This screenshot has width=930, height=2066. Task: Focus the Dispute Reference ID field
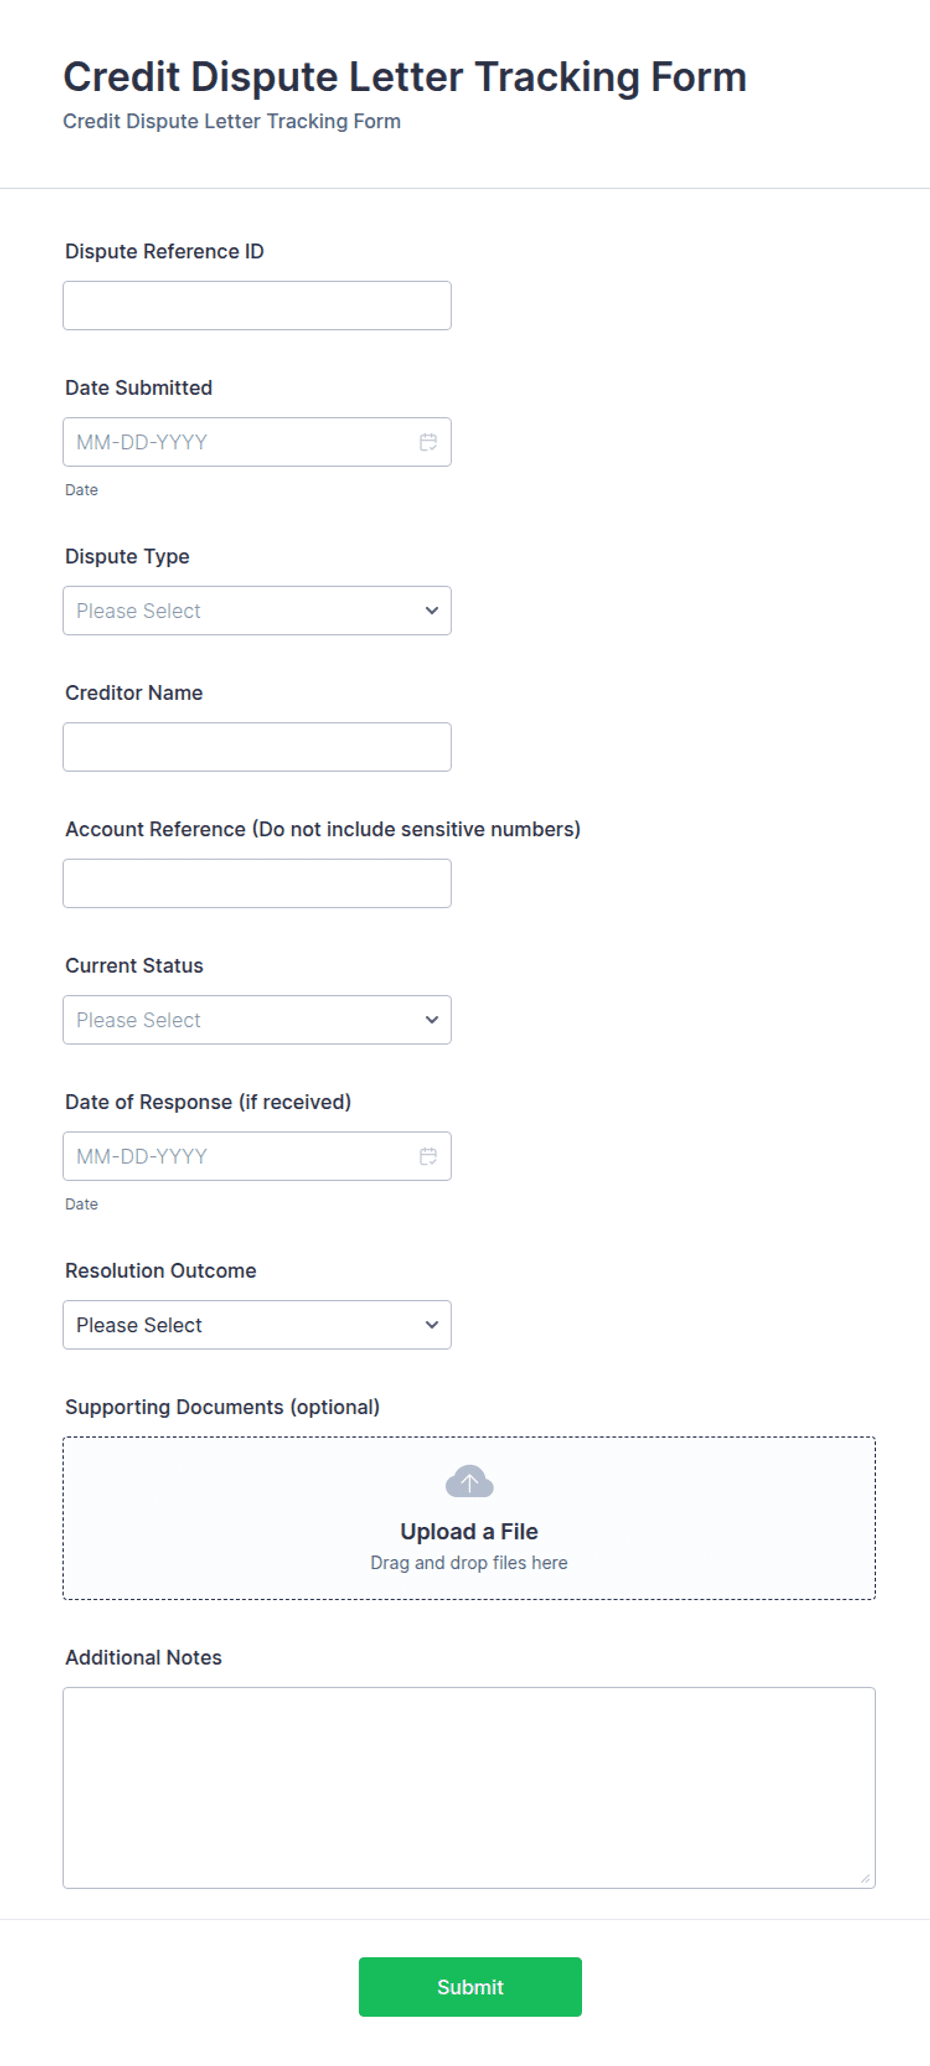click(257, 306)
